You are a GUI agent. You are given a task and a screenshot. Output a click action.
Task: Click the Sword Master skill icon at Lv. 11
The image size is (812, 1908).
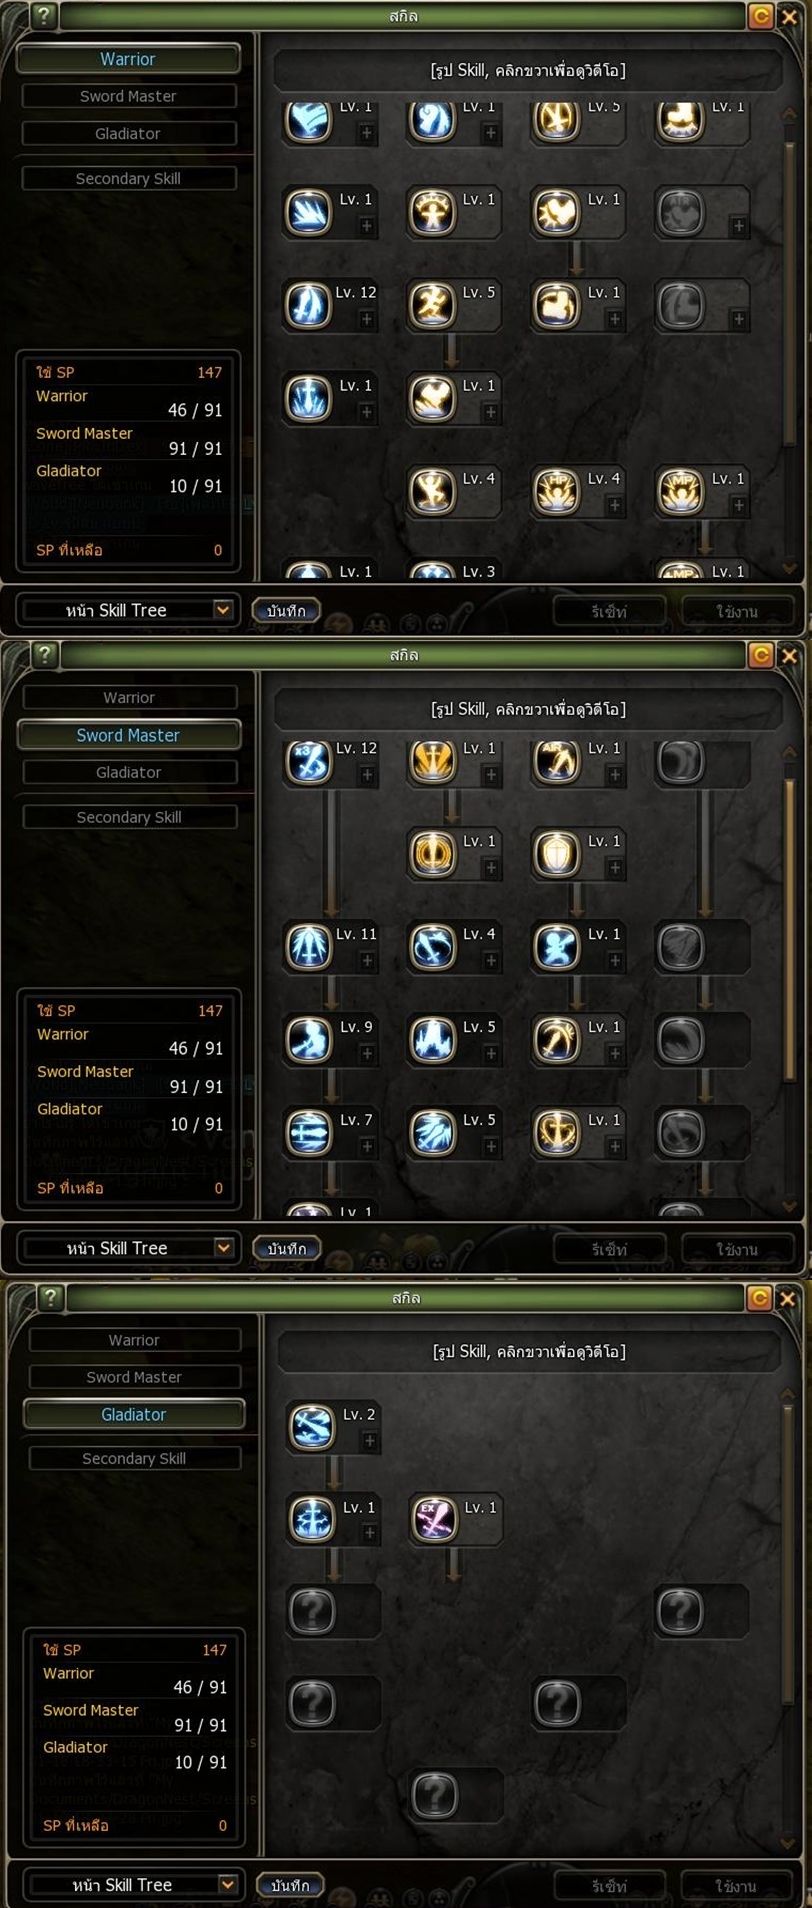(x=309, y=947)
